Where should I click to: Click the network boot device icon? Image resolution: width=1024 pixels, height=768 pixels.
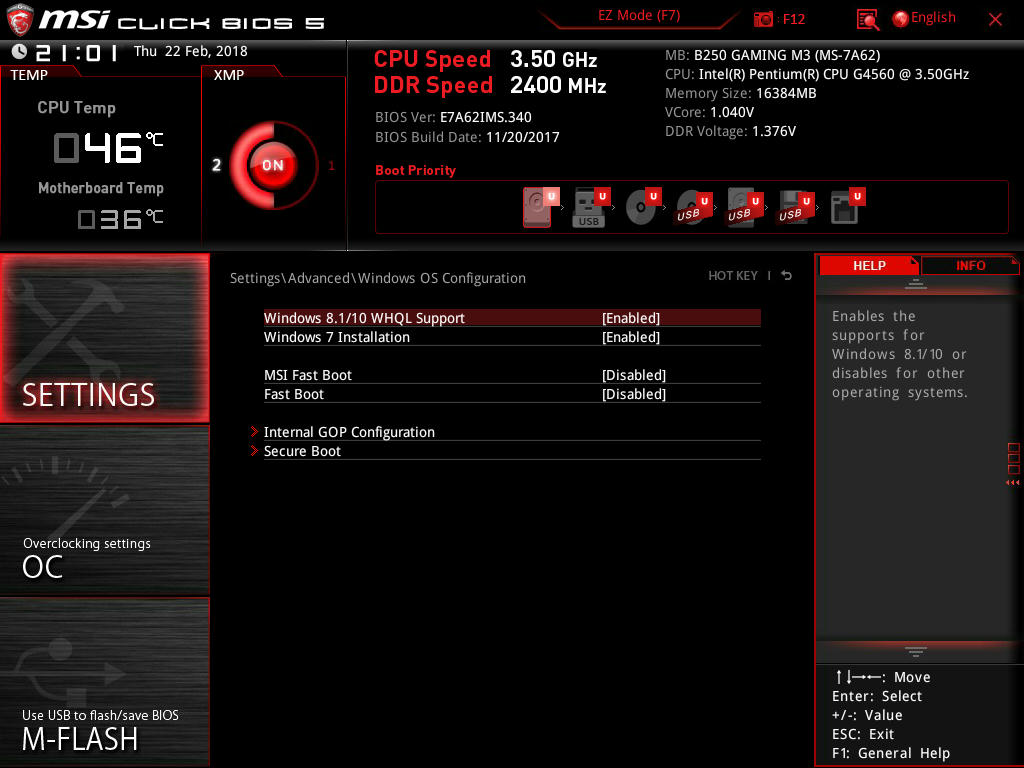(x=845, y=208)
